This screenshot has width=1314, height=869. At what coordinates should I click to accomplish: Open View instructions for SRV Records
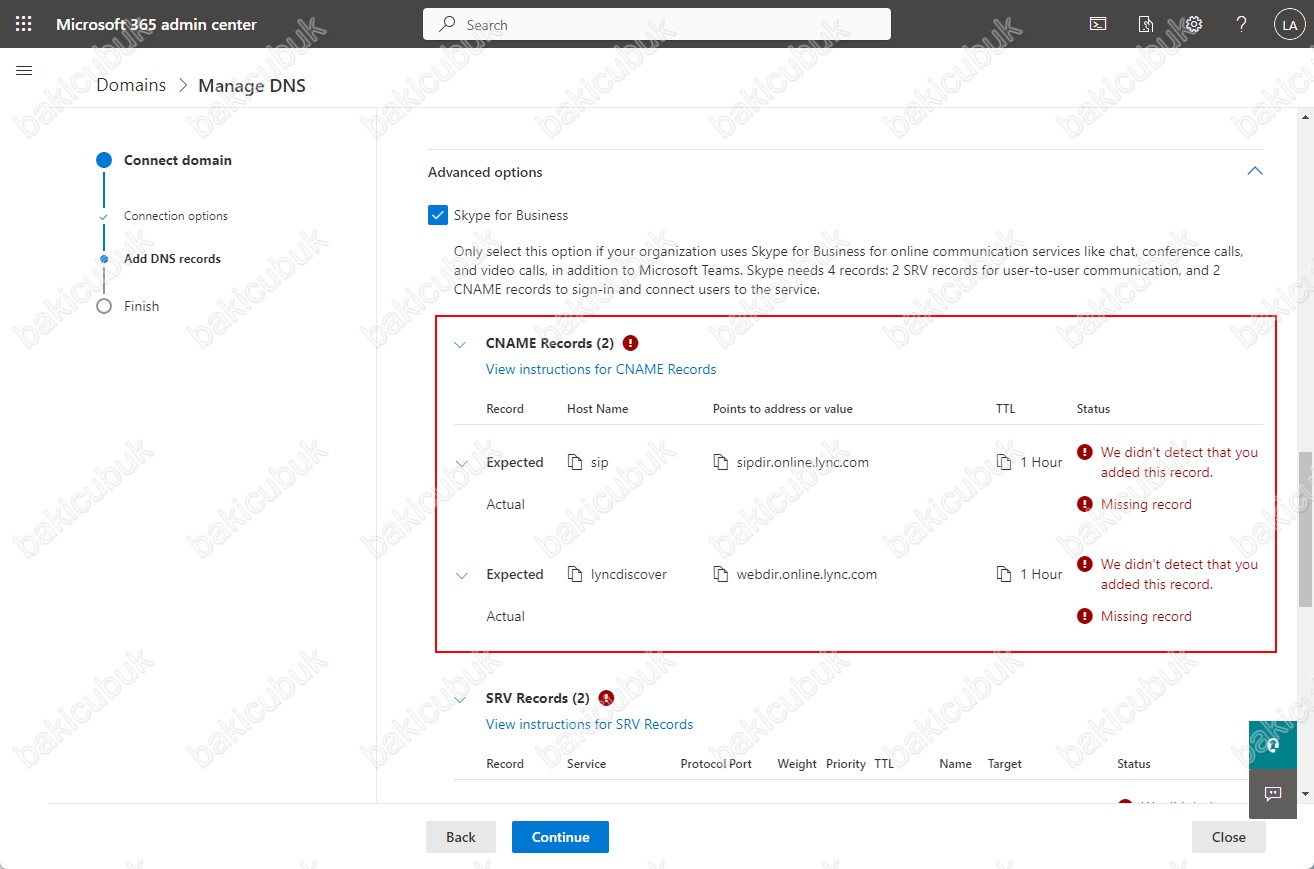[589, 724]
